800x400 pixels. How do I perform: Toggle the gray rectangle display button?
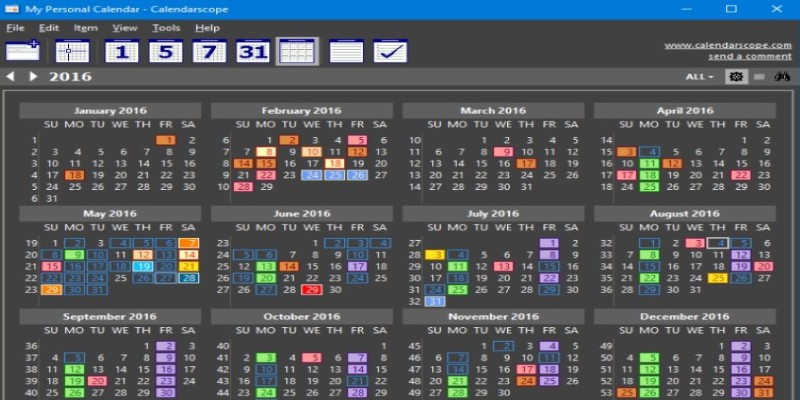(759, 77)
